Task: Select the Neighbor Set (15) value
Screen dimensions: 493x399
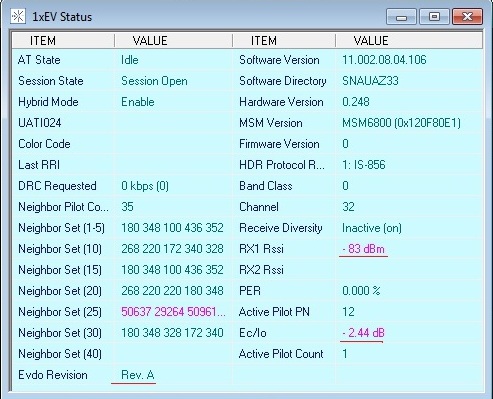Action: (172, 270)
